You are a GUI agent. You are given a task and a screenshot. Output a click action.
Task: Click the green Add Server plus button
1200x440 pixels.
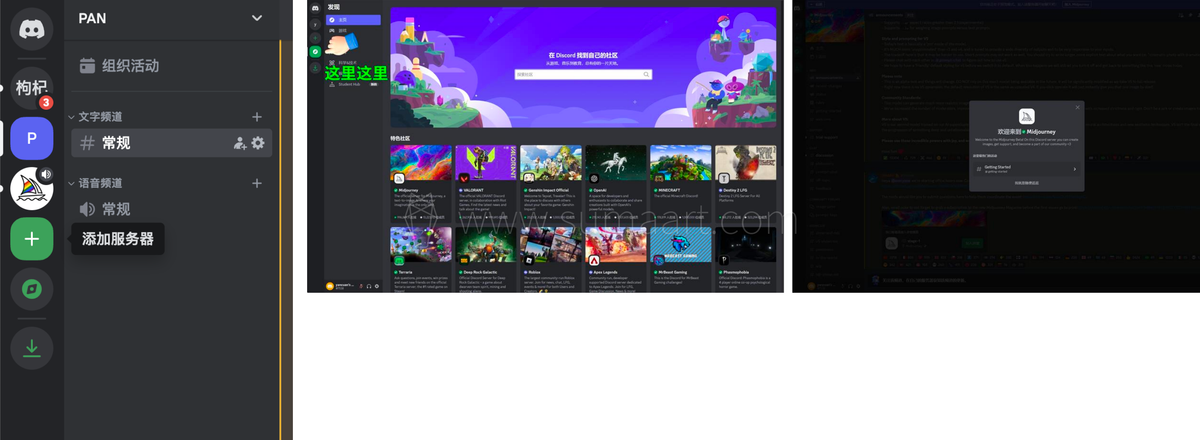click(31, 239)
